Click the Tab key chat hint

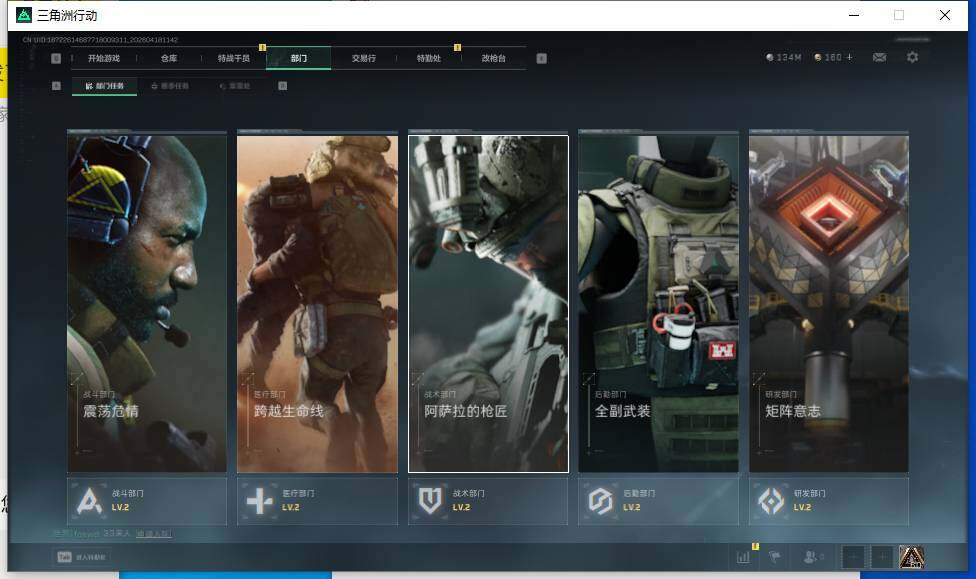tap(82, 557)
